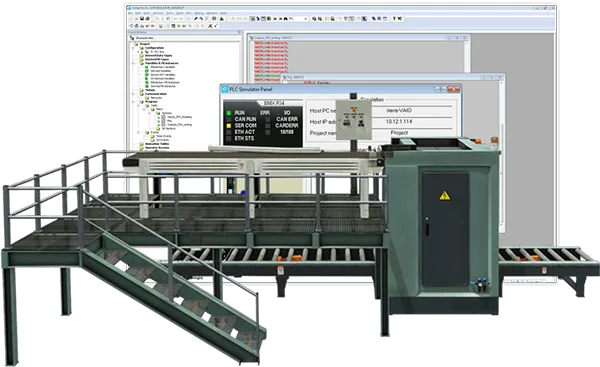The width and height of the screenshot is (600, 367).
Task: Click the Save icon in main toolbar
Action: click(x=142, y=18)
